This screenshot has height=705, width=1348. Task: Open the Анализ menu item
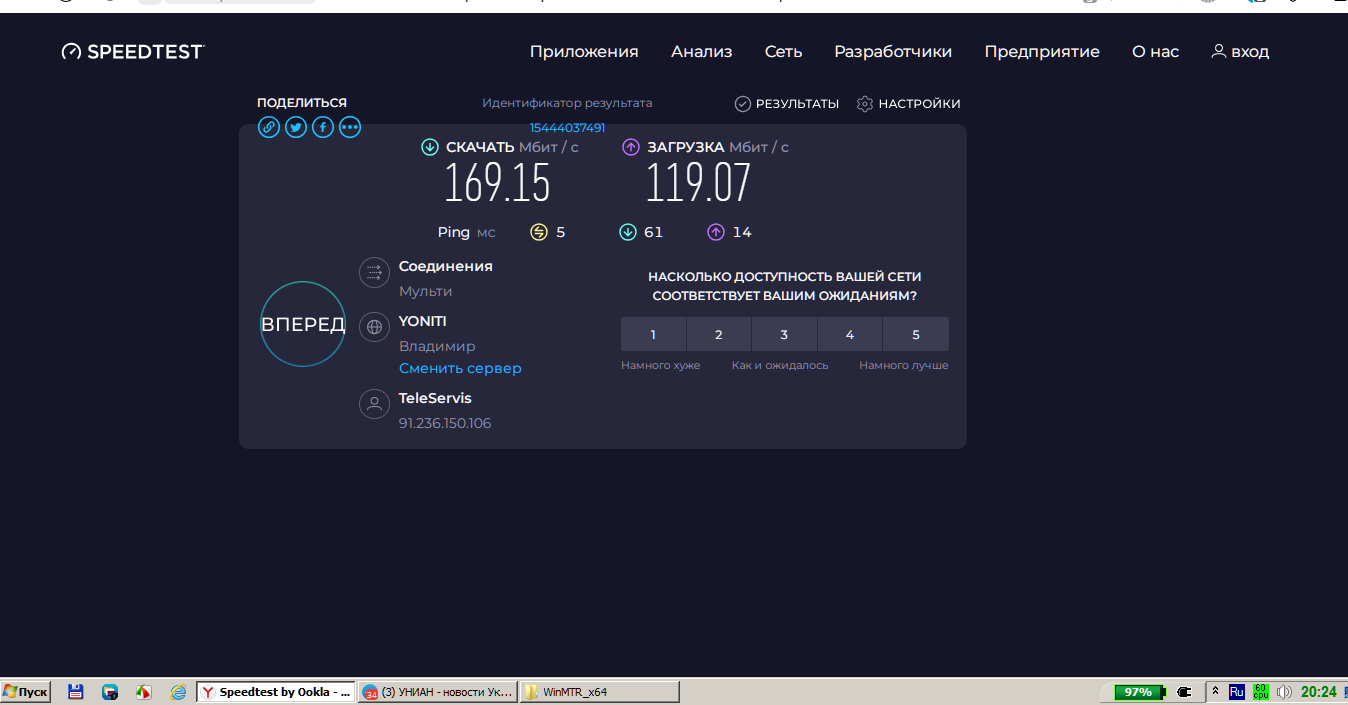point(701,52)
